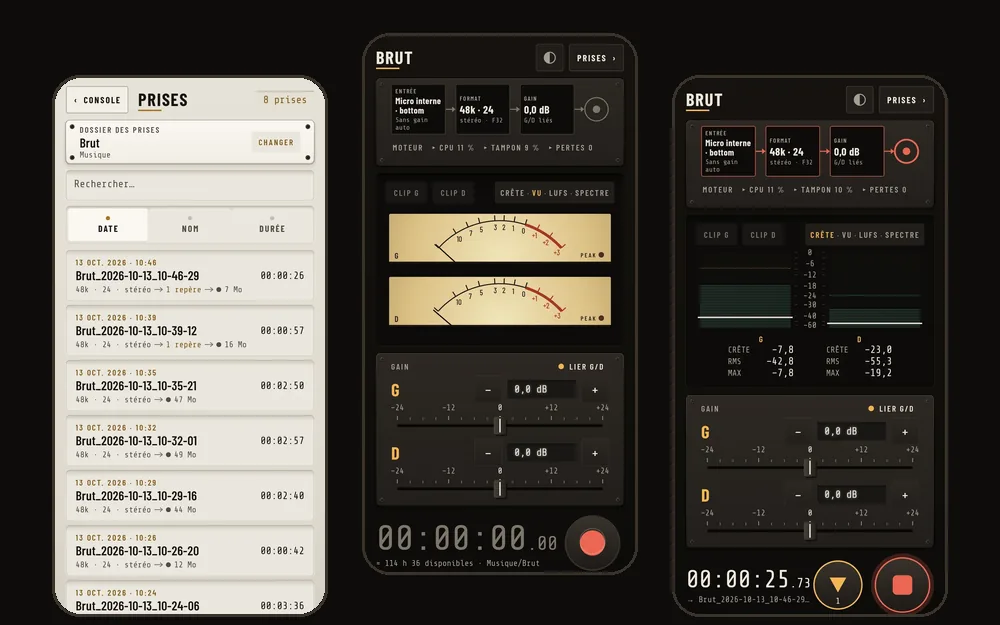This screenshot has width=1000, height=625.
Task: Open the take Brut_2026-10-13_10-46-29
Action: (x=190, y=276)
